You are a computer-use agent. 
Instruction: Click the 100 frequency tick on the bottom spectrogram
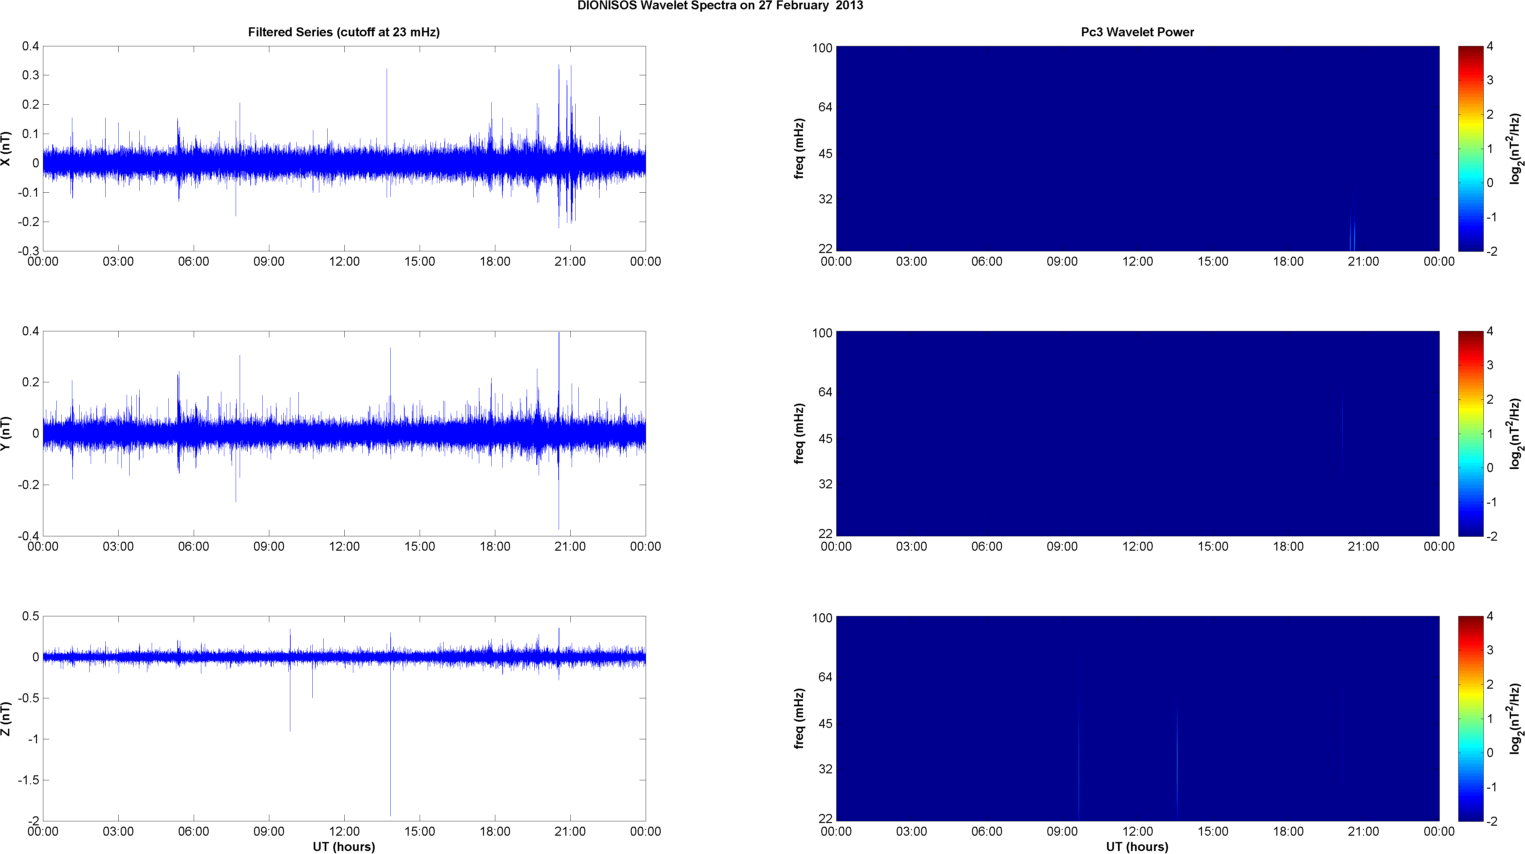pyautogui.click(x=822, y=618)
